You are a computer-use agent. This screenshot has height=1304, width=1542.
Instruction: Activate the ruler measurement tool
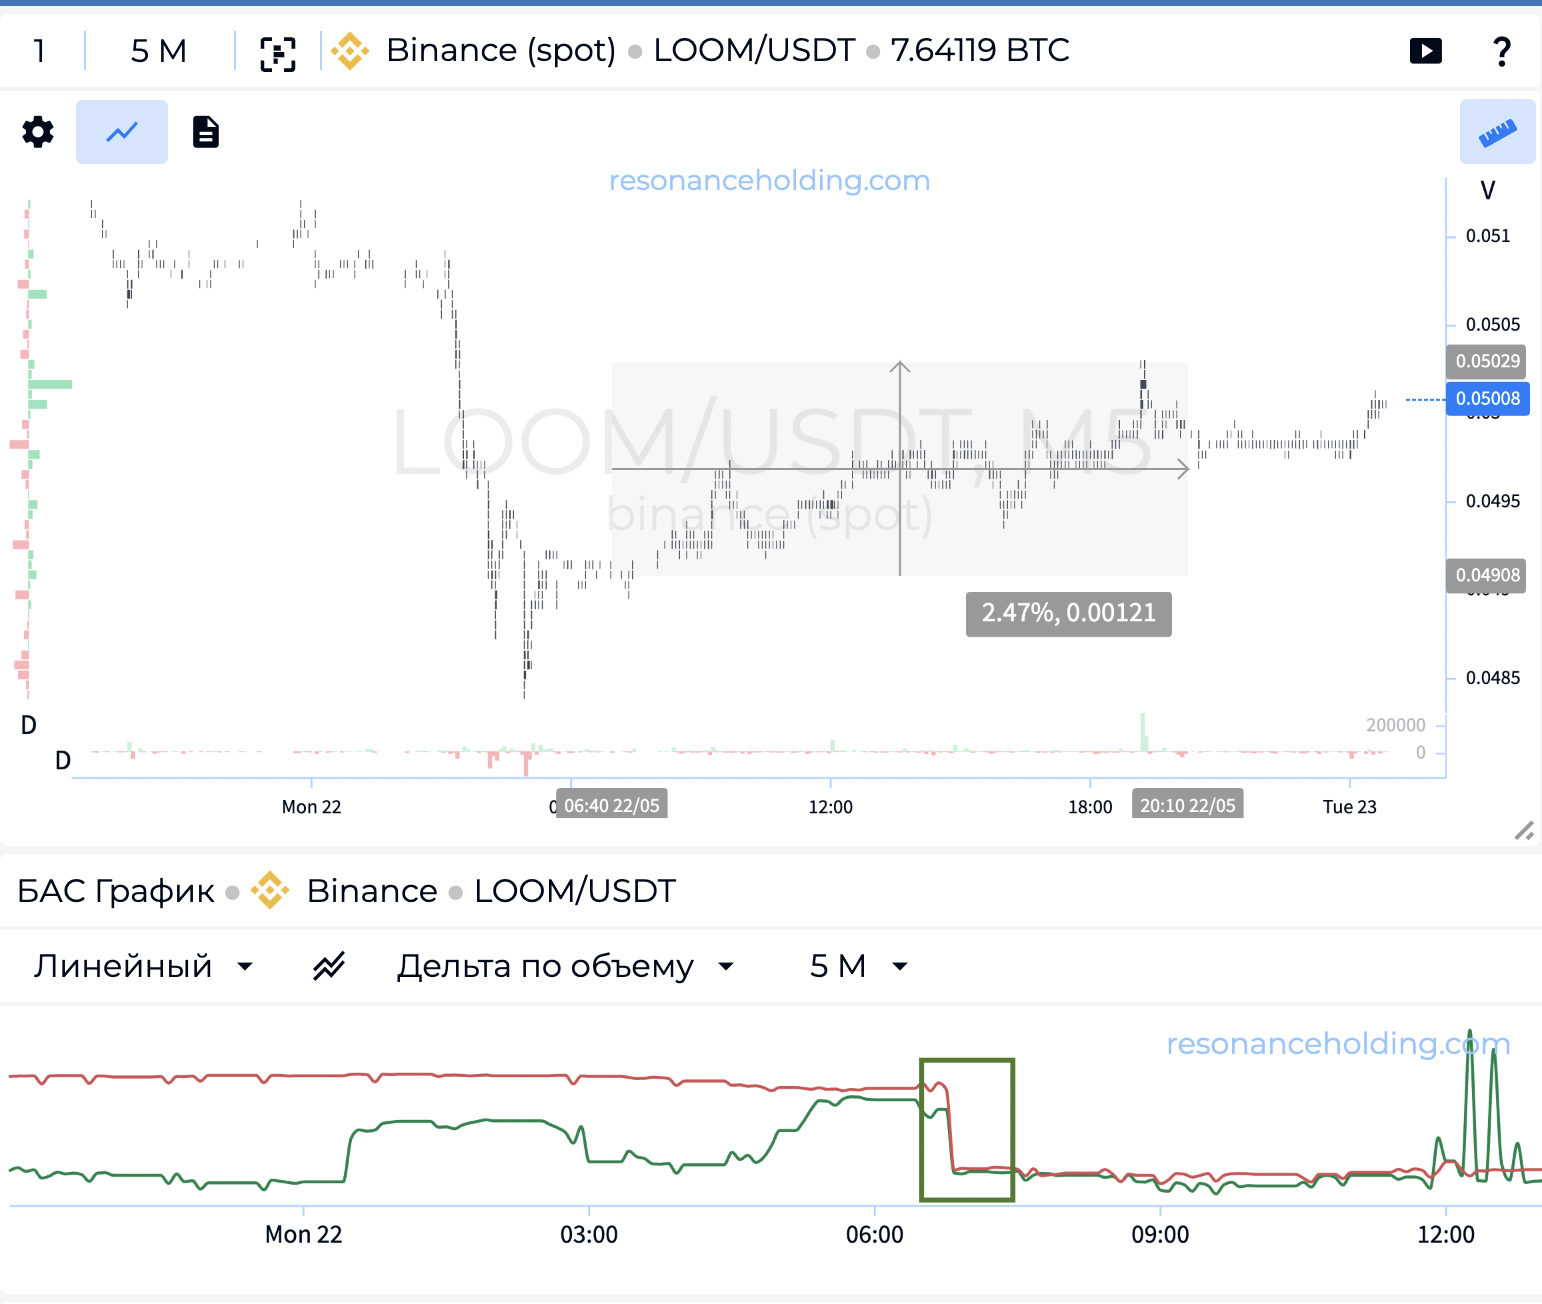pos(1497,132)
